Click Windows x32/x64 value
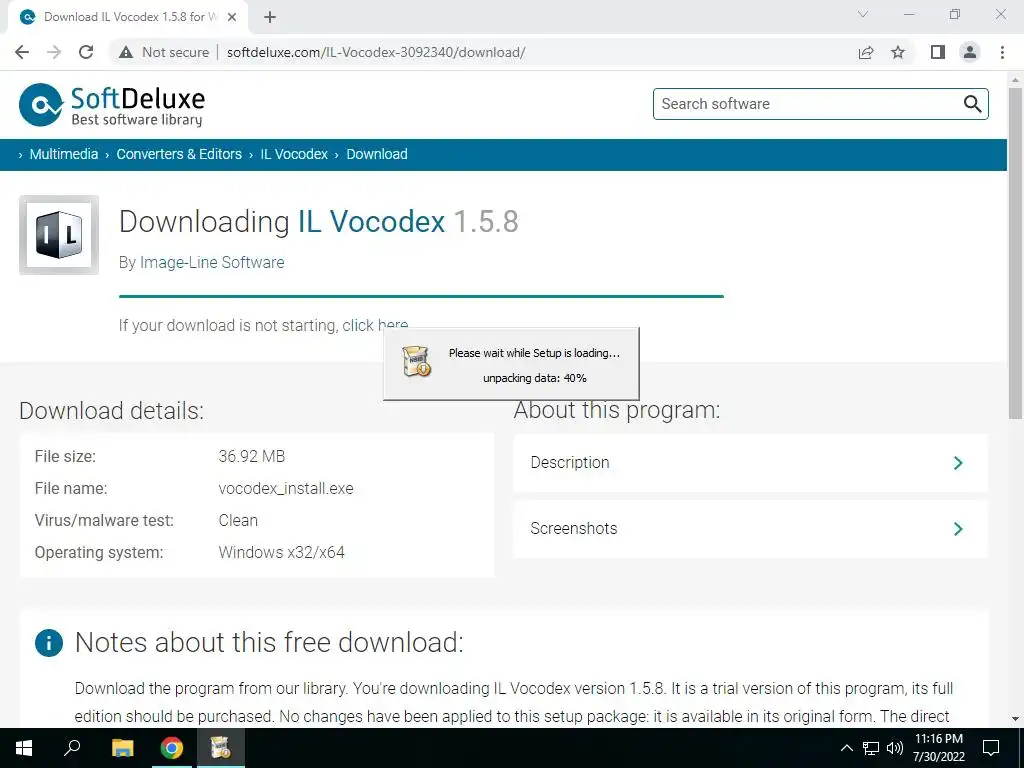The width and height of the screenshot is (1024, 768). click(281, 552)
